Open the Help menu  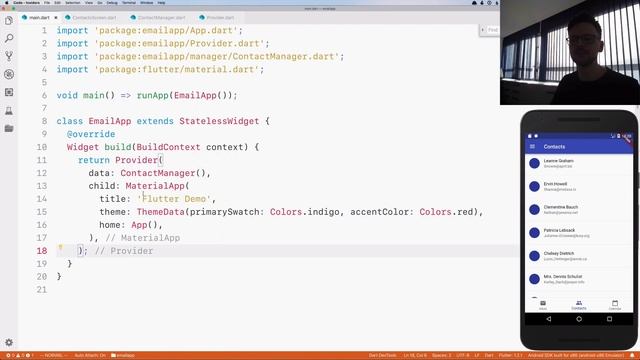(x=161, y=2)
